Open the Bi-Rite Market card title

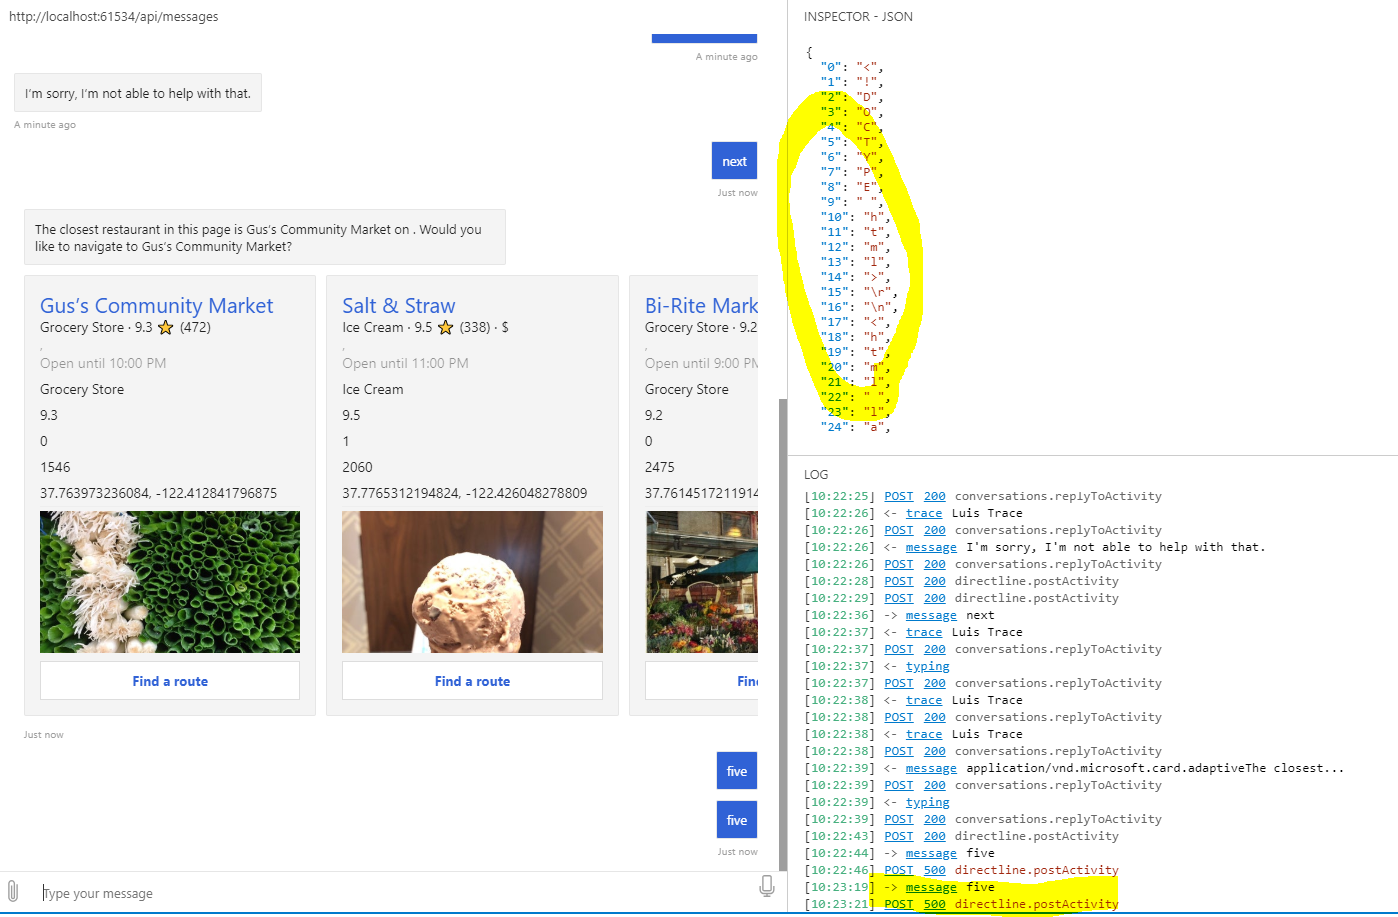[x=701, y=306]
